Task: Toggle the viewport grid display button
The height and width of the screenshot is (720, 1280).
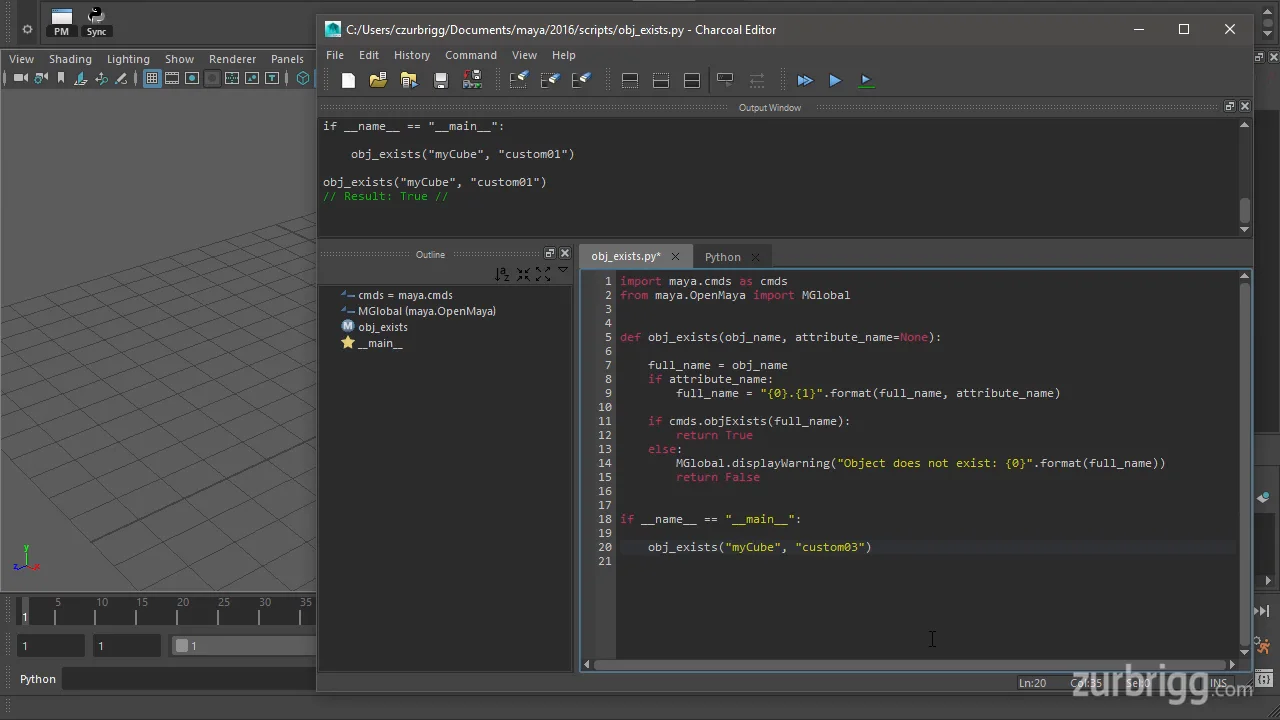Action: coord(152,79)
